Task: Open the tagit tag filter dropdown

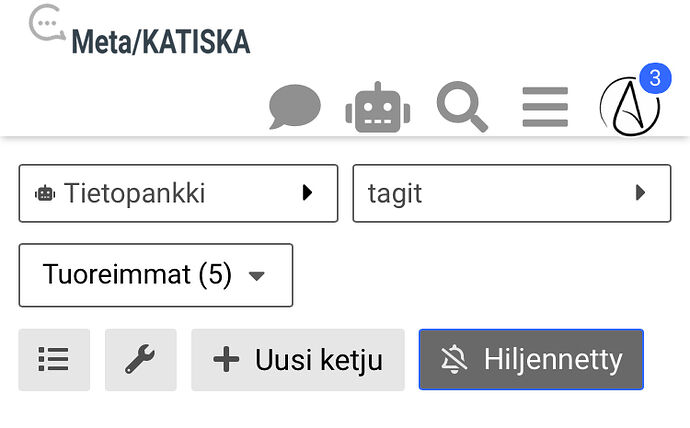Action: coord(511,193)
